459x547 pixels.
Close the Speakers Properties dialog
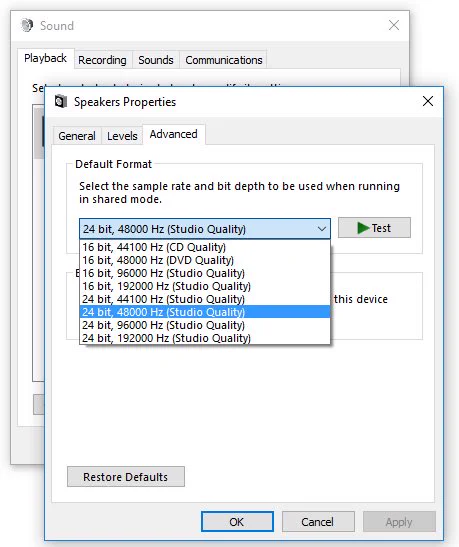(428, 101)
